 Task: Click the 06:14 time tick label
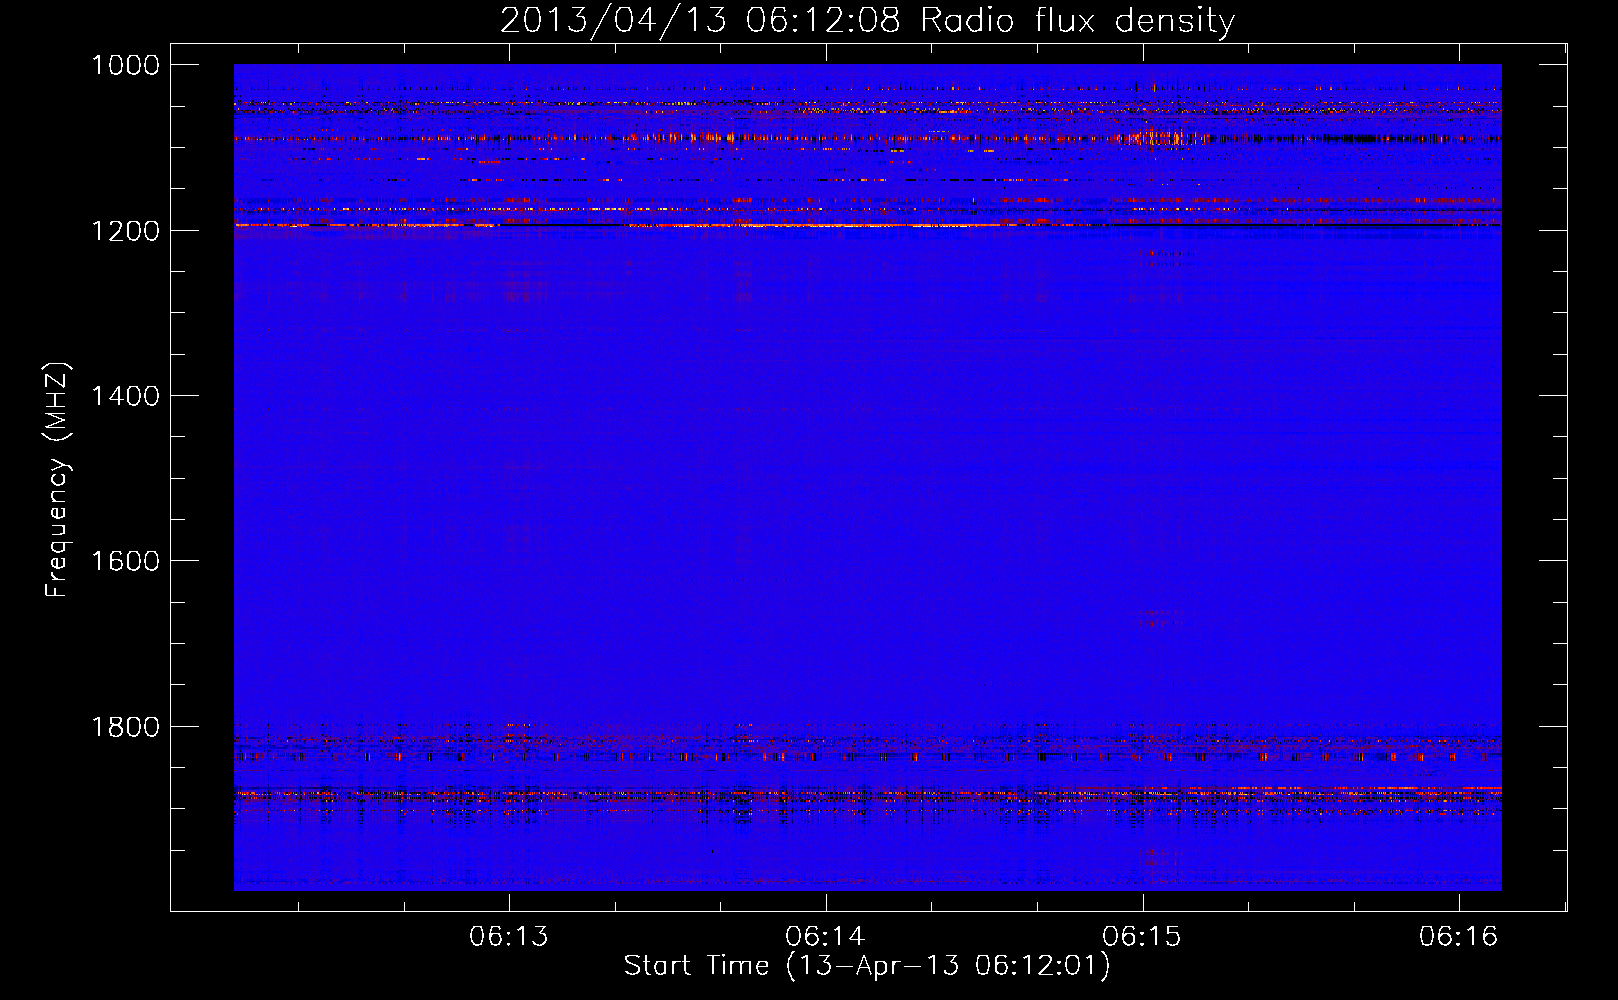point(825,937)
